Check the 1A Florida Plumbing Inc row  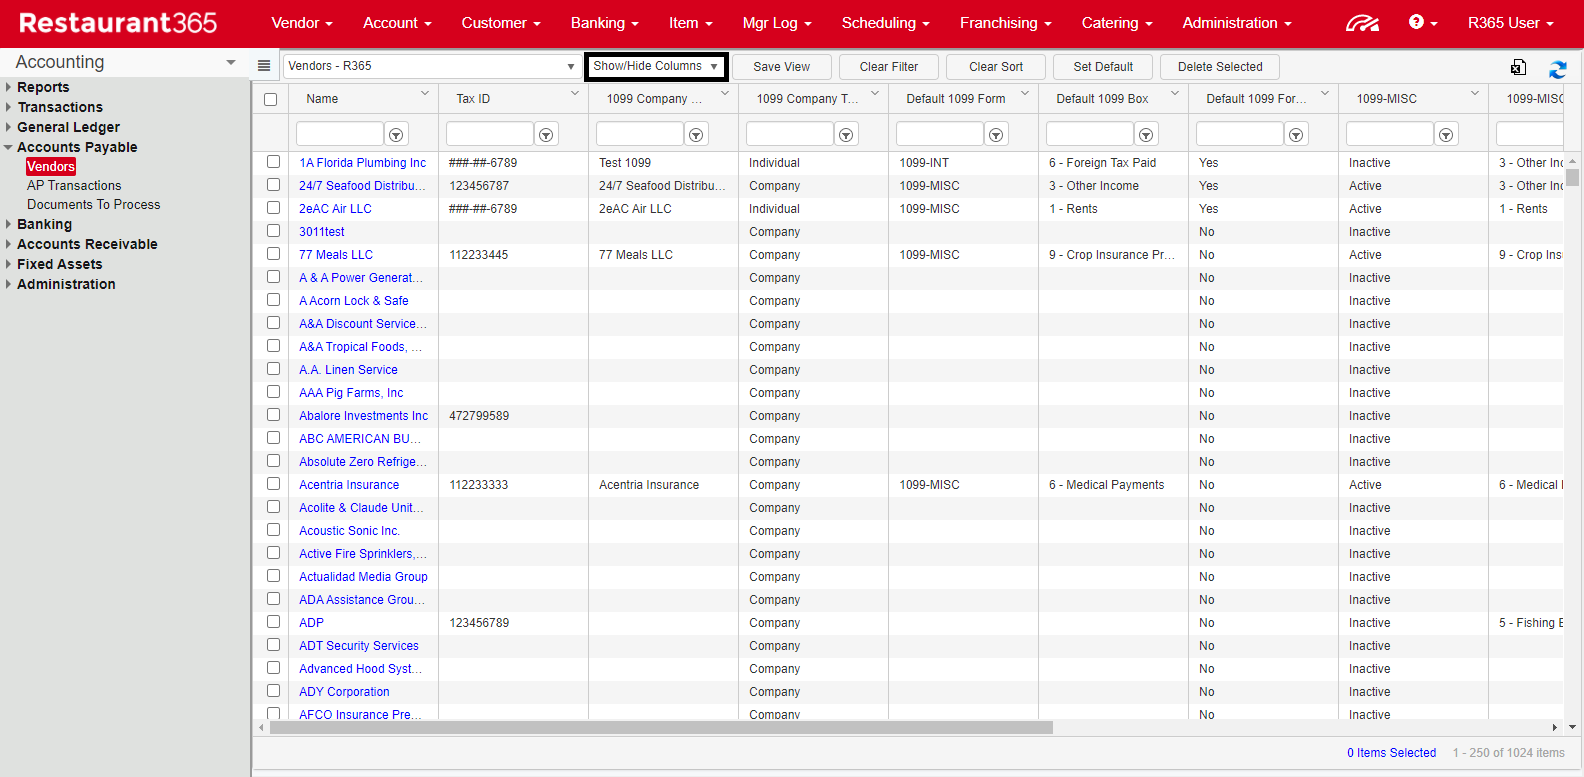coord(273,162)
